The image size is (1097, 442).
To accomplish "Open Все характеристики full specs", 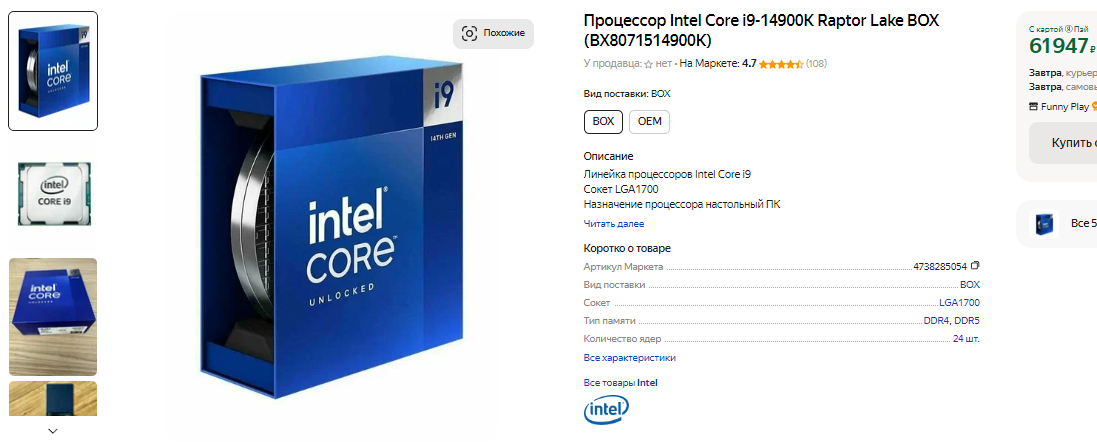I will (629, 357).
